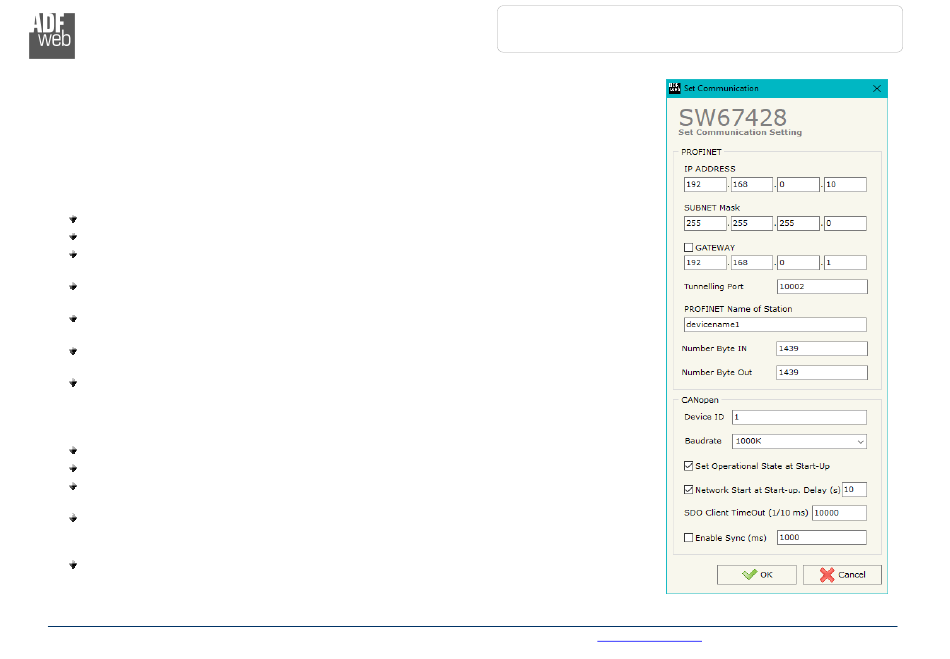Click the PROFINET Name of Station field

[x=774, y=325]
